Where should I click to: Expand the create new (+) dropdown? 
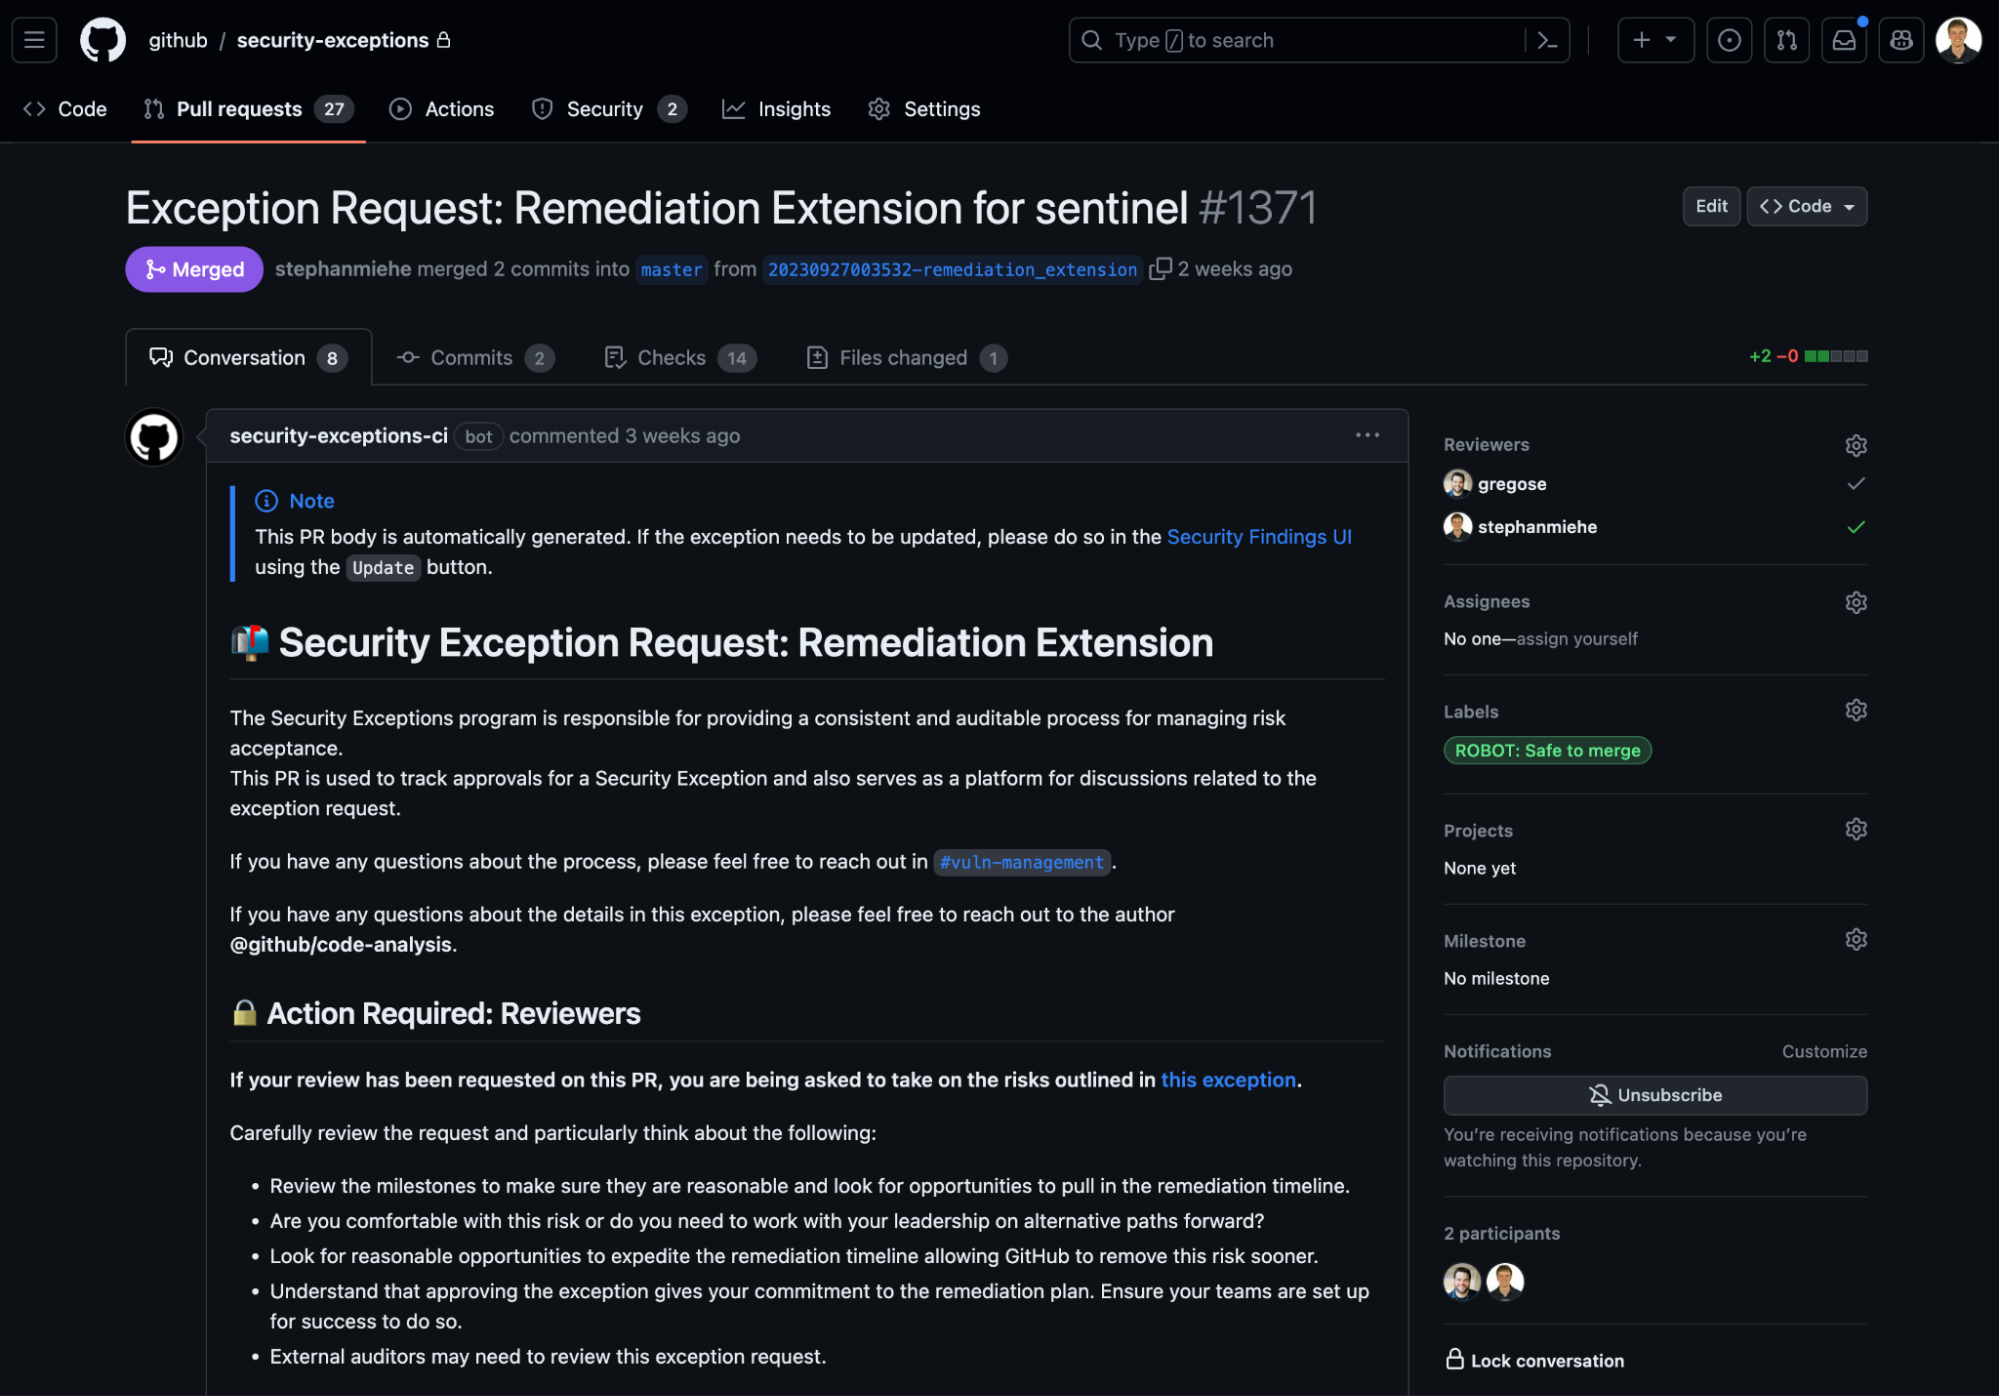click(x=1655, y=40)
